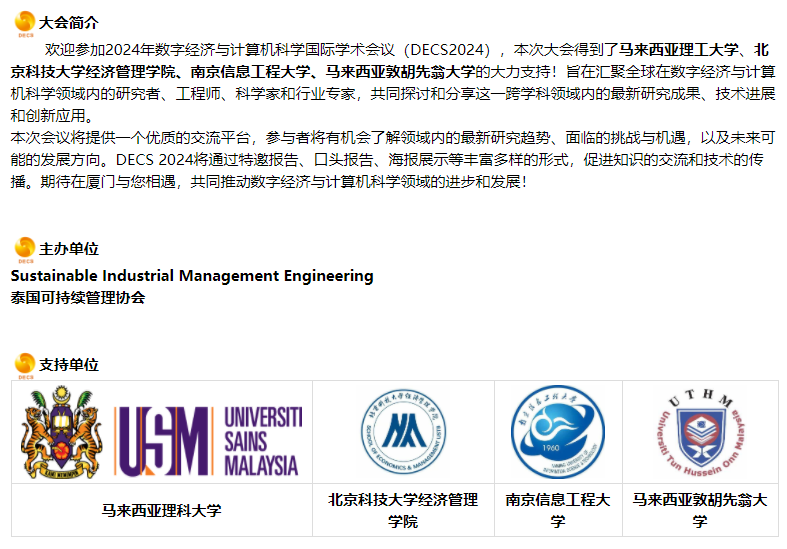Click the DECS icon beside 大会简介
The image size is (787, 549).
point(25,24)
